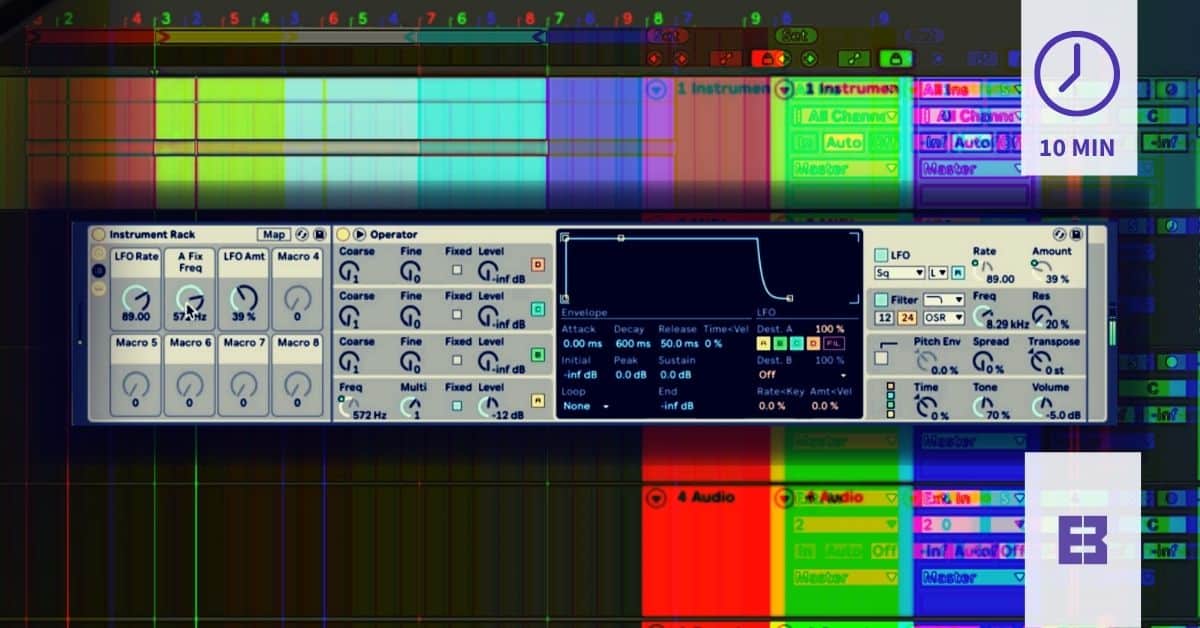
Task: Enable Fixed mode for oscillator C
Action: (457, 315)
